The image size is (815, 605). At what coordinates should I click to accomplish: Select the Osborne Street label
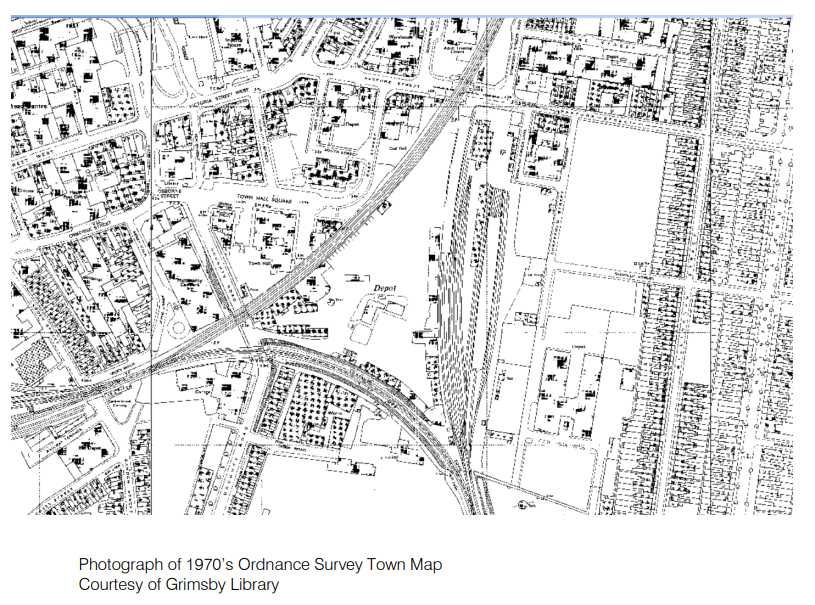(x=166, y=195)
